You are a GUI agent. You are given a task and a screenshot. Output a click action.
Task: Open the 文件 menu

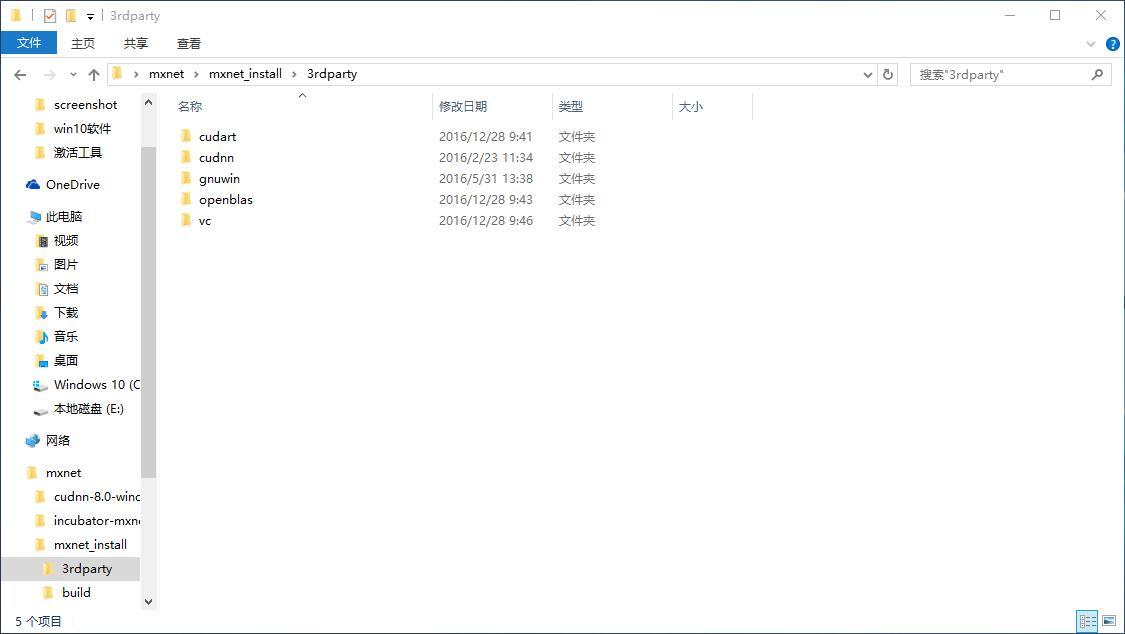[29, 43]
